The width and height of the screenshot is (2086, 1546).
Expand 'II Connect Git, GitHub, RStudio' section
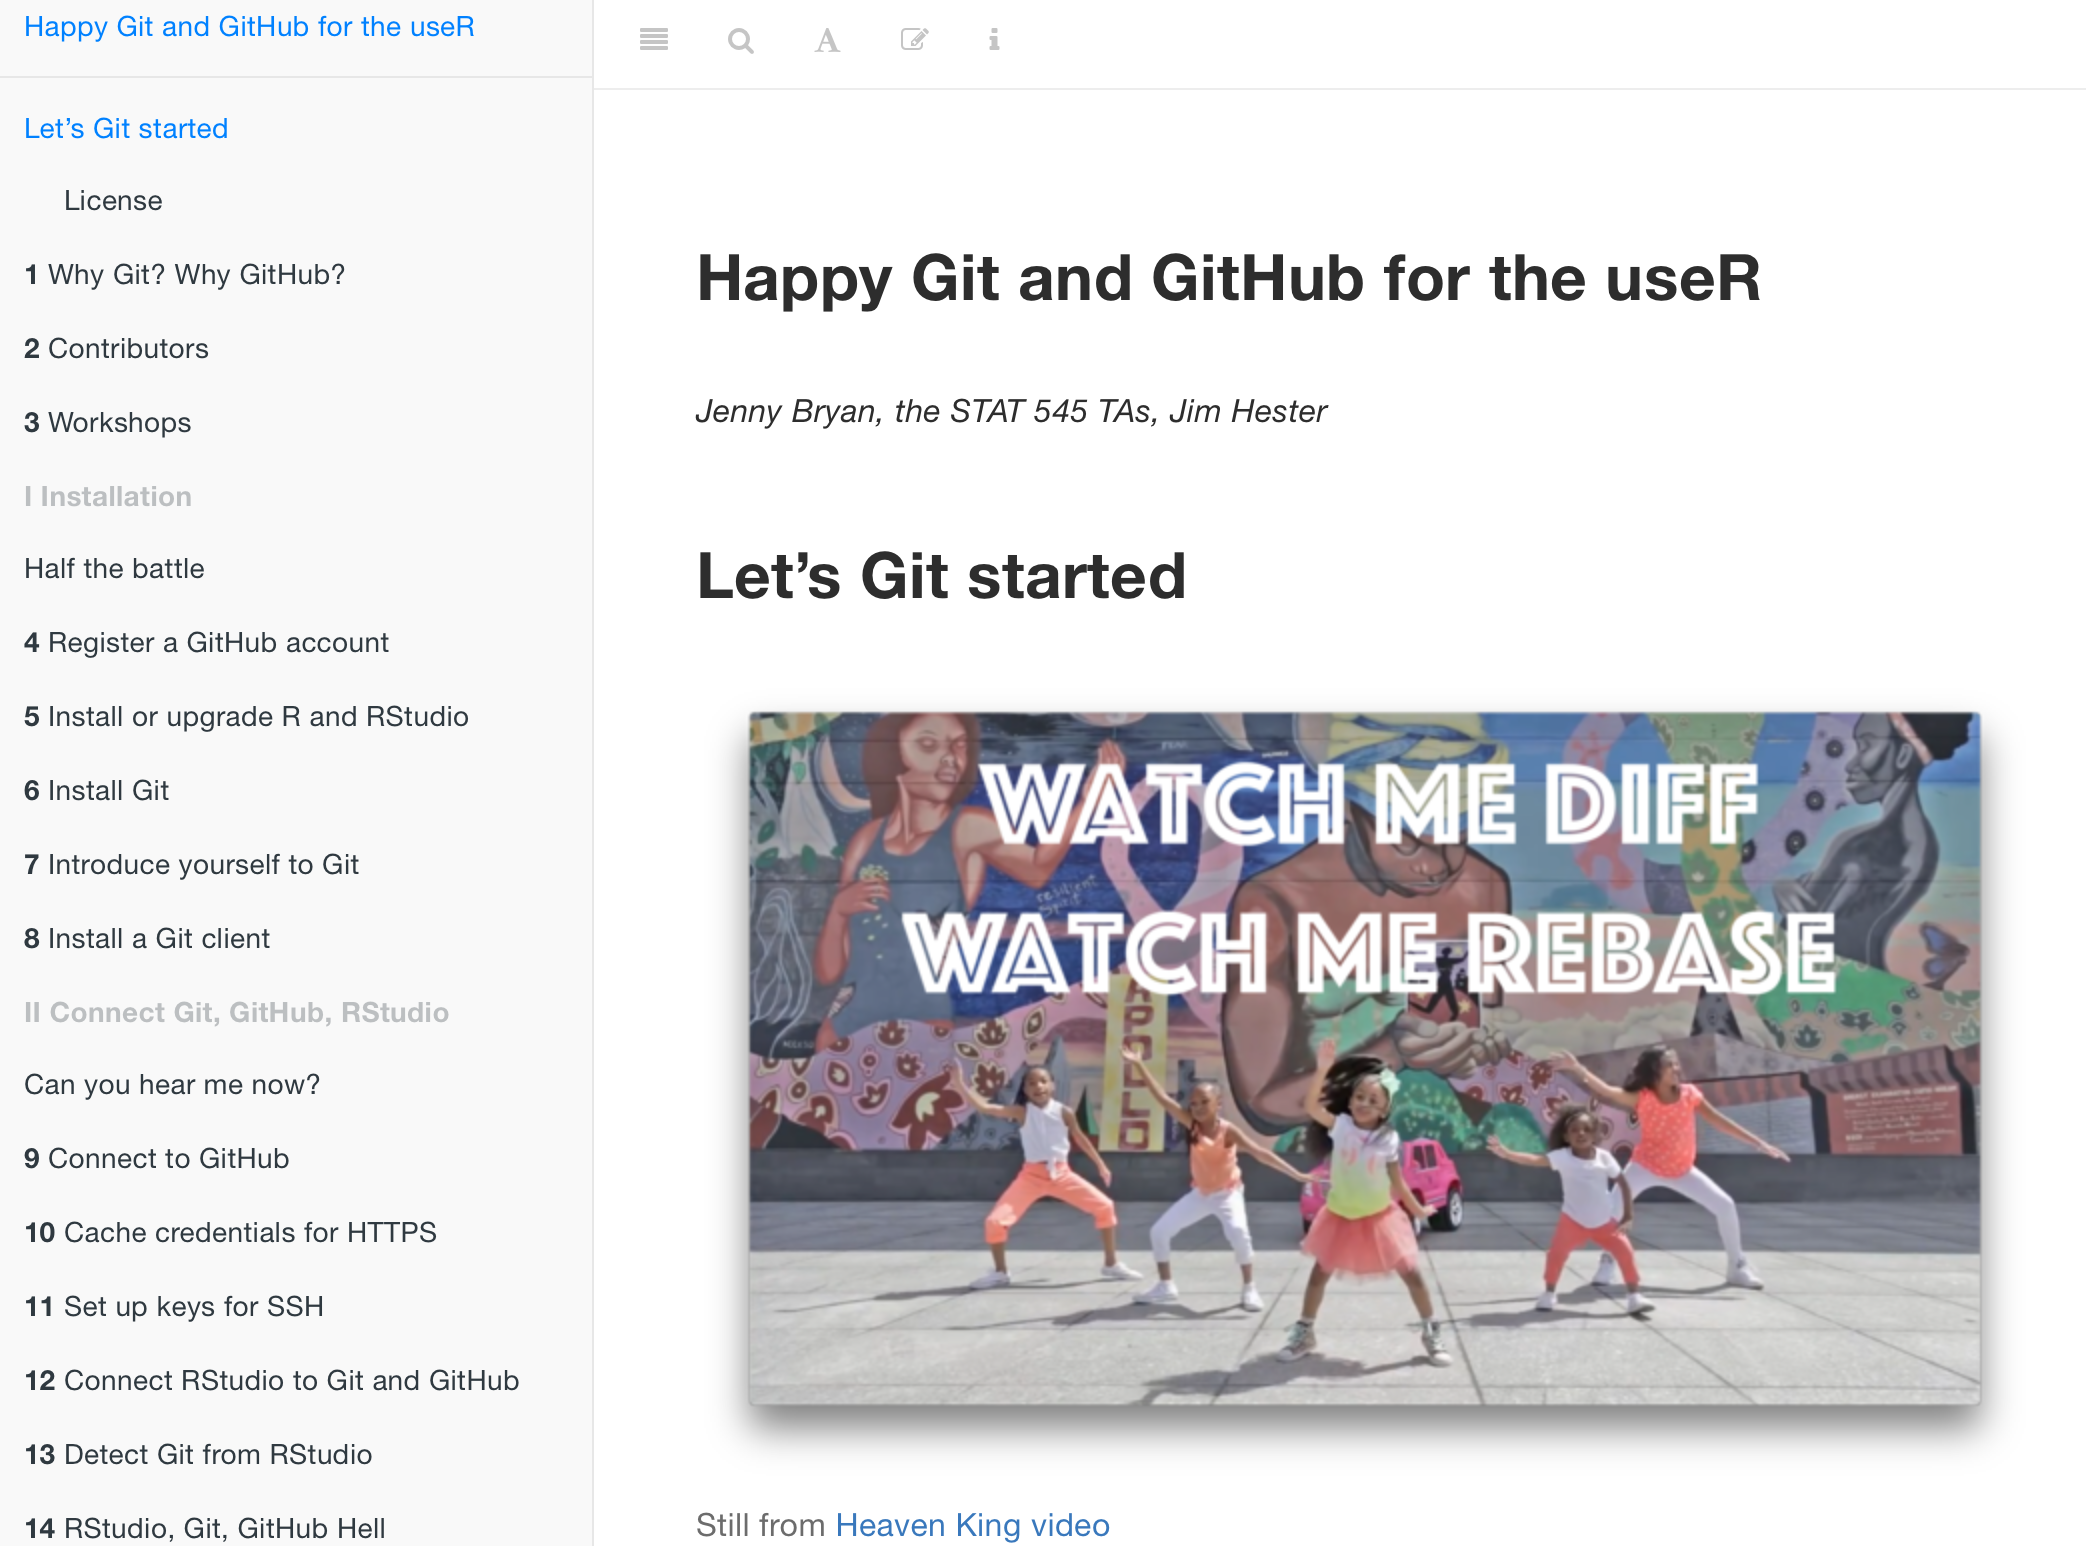click(x=239, y=1012)
